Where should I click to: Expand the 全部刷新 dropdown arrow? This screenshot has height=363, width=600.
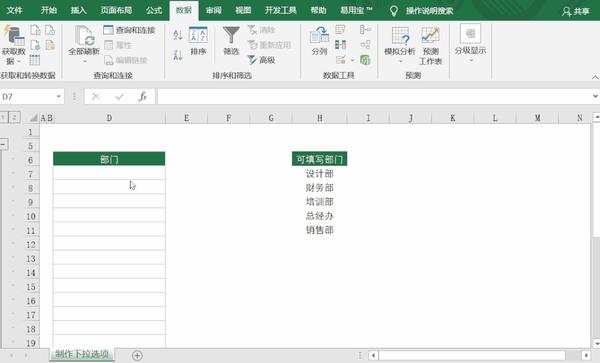pyautogui.click(x=84, y=61)
